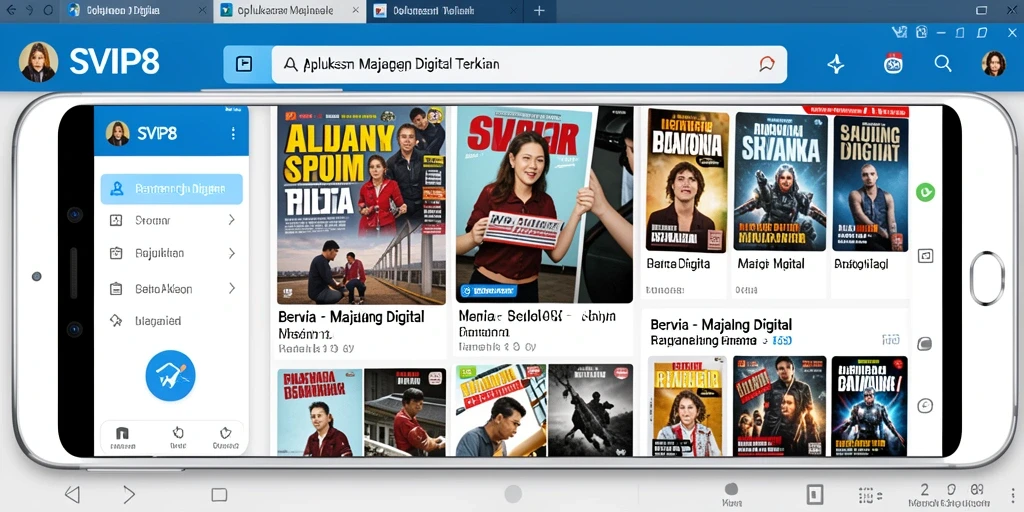Click the green round icon on phone right edge
This screenshot has height=512, width=1024.
click(x=925, y=192)
